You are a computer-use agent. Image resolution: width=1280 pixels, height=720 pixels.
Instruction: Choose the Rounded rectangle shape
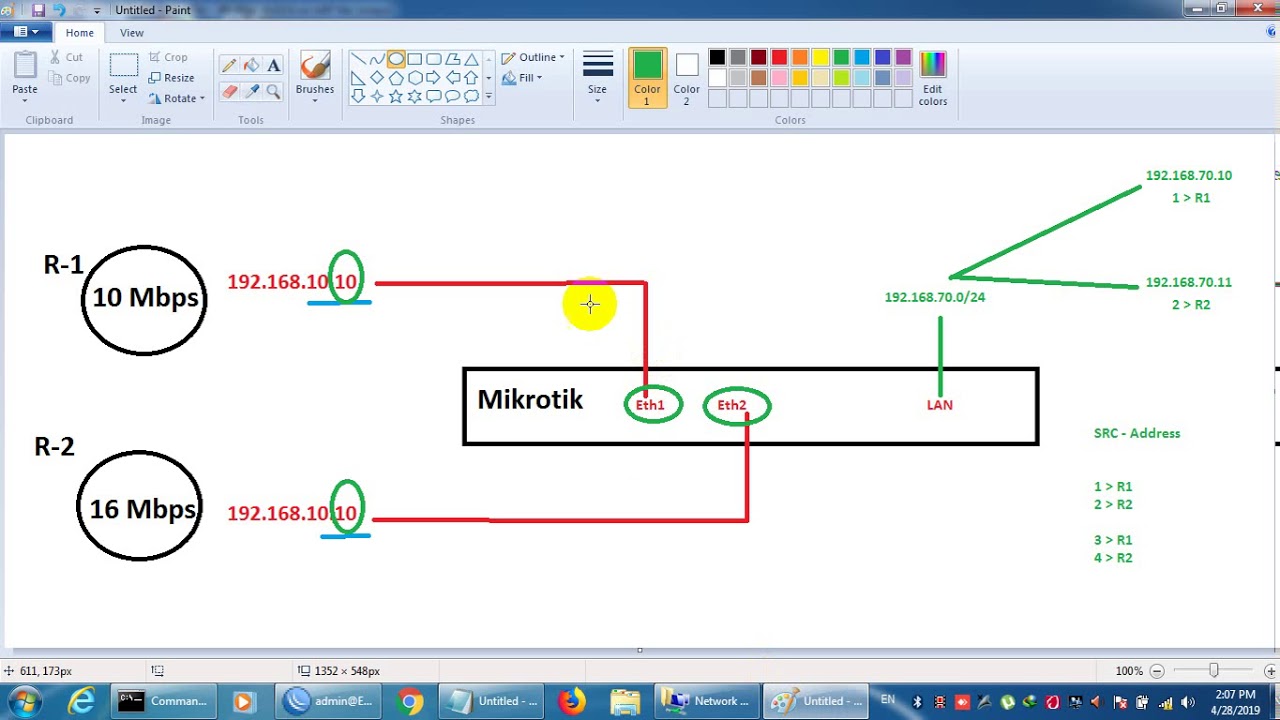pyautogui.click(x=434, y=59)
